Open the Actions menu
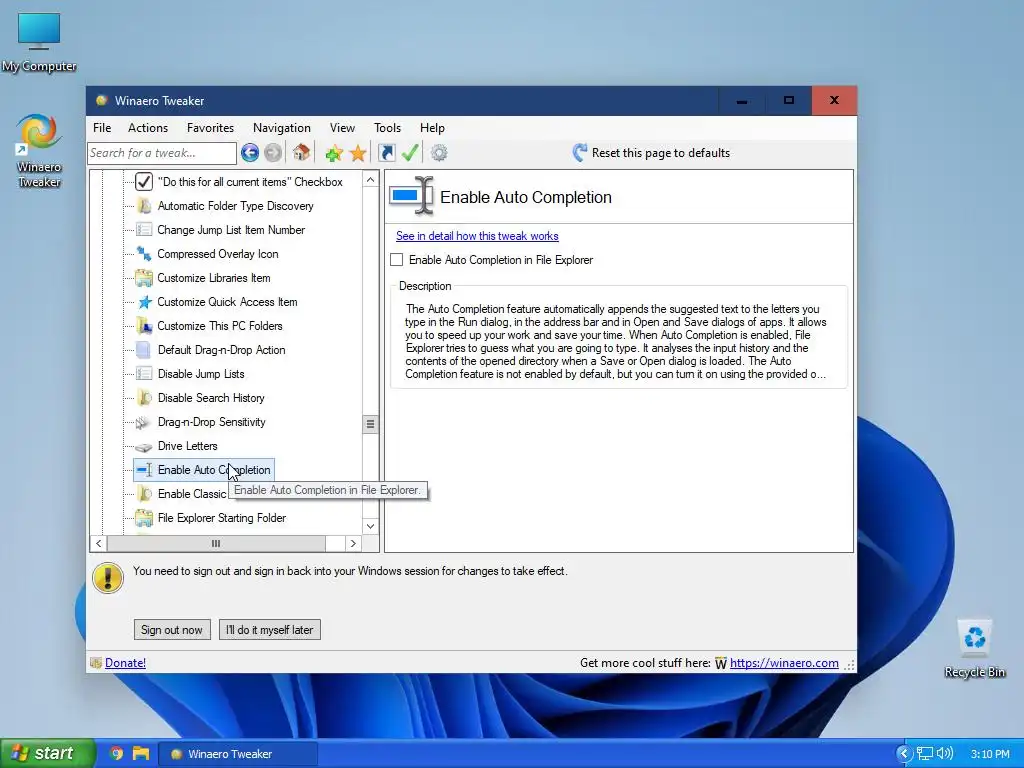This screenshot has width=1024, height=768. (x=148, y=128)
